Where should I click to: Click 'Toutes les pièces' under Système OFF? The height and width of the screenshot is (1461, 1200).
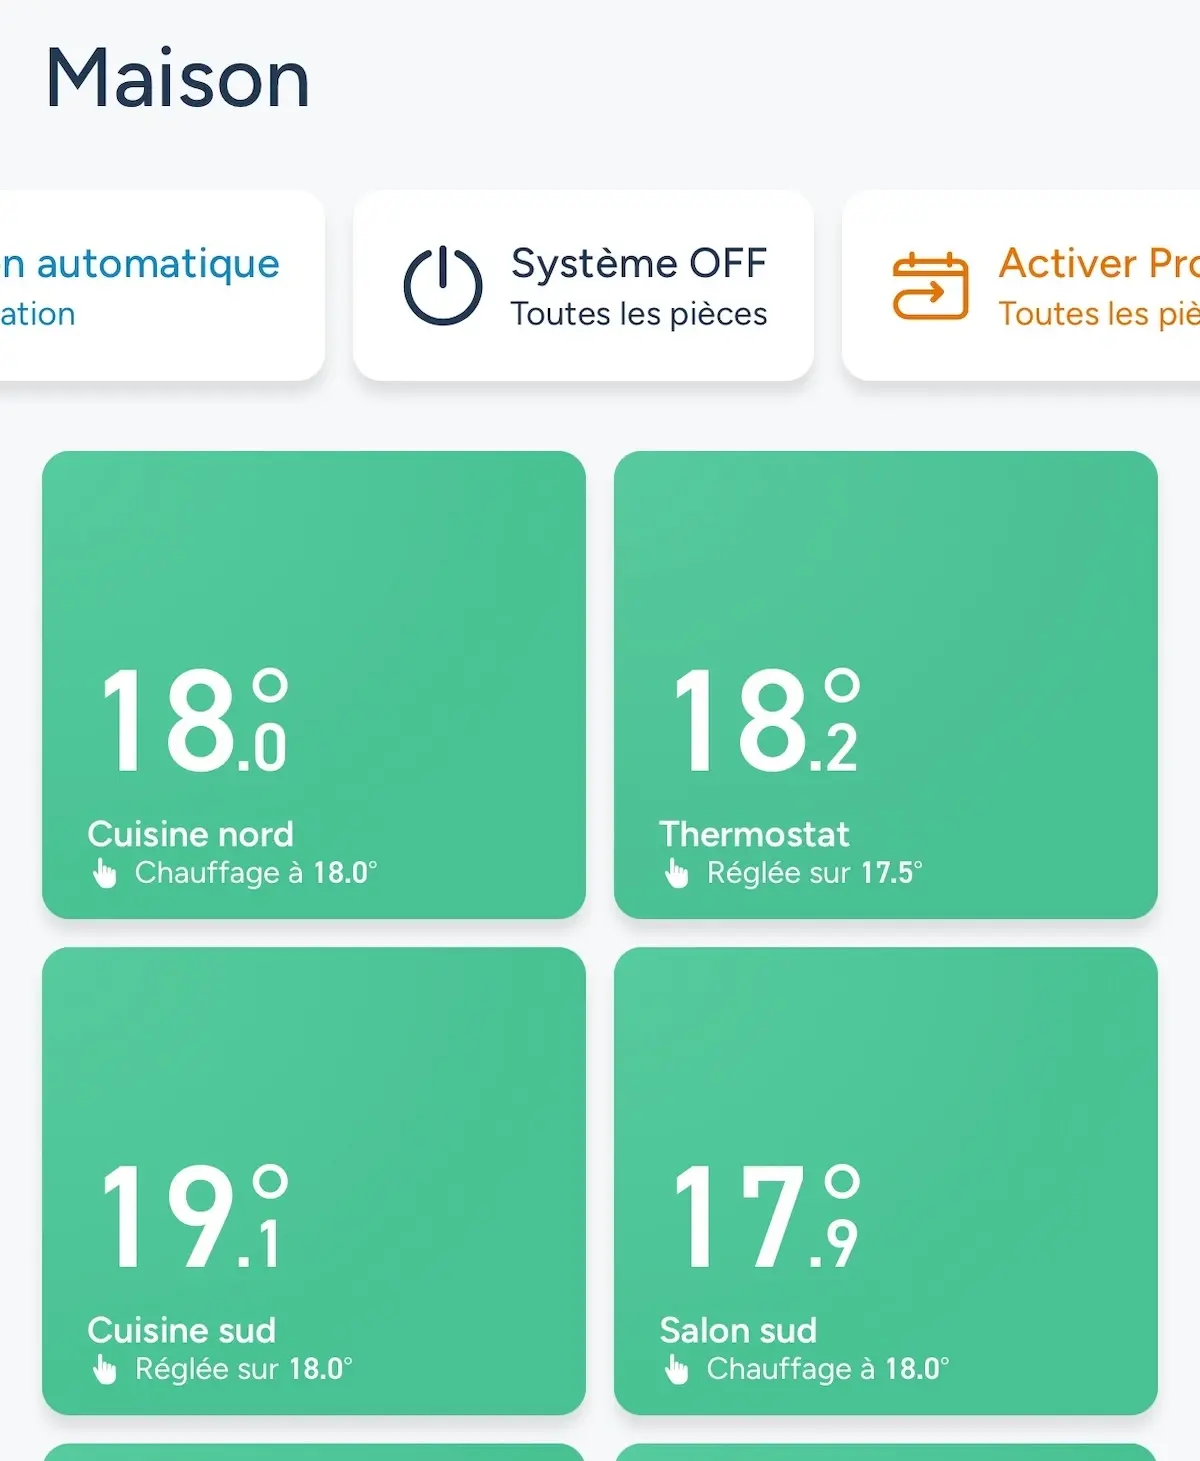pyautogui.click(x=638, y=313)
